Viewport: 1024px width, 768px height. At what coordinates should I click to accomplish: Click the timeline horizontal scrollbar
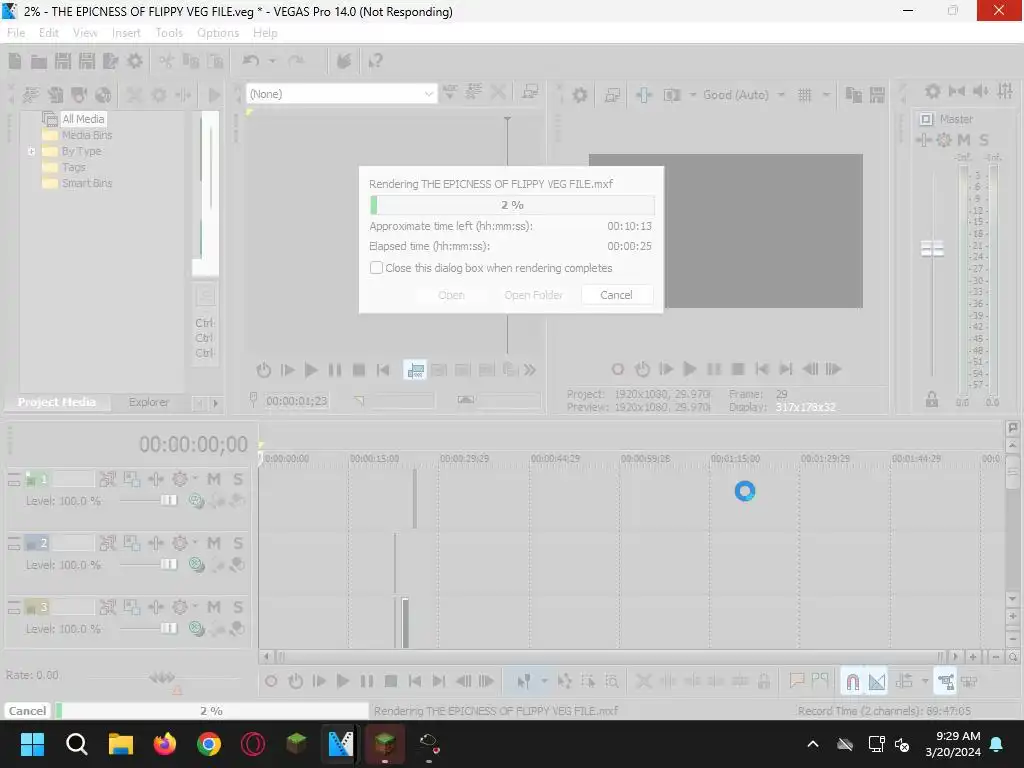609,656
